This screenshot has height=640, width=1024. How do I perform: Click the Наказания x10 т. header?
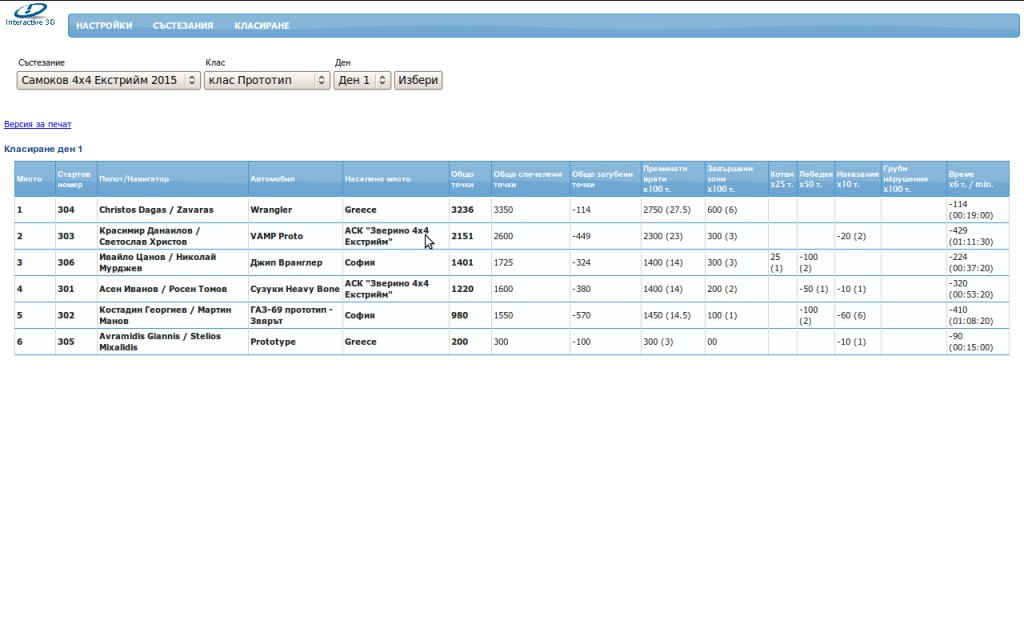click(857, 179)
